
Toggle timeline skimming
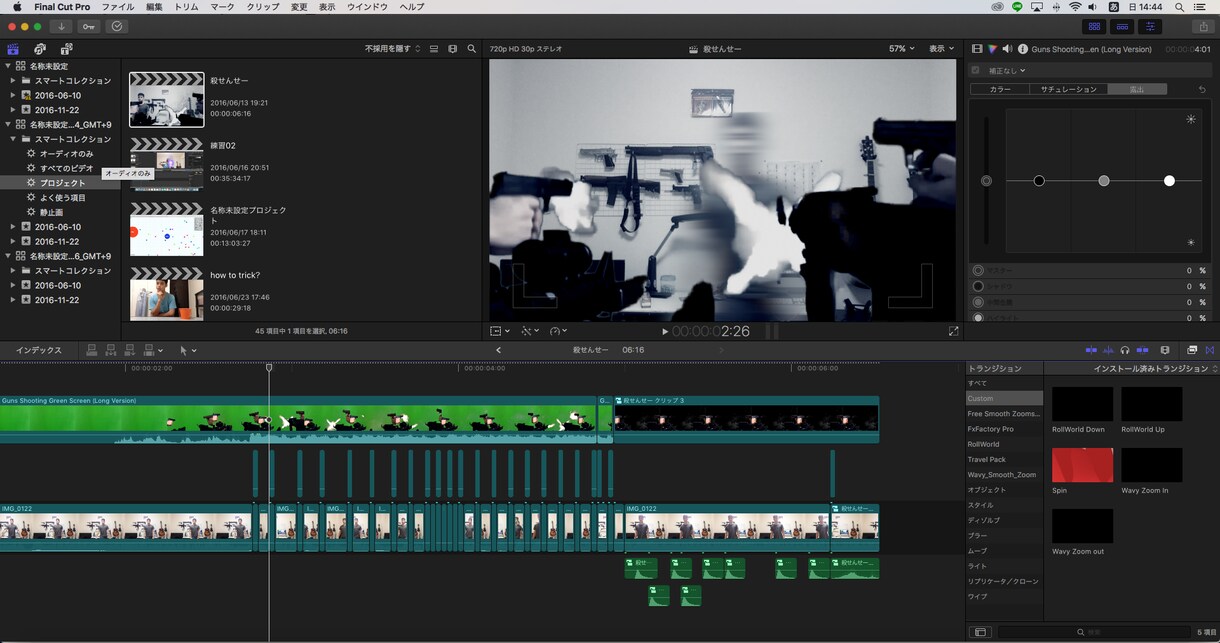click(1091, 350)
